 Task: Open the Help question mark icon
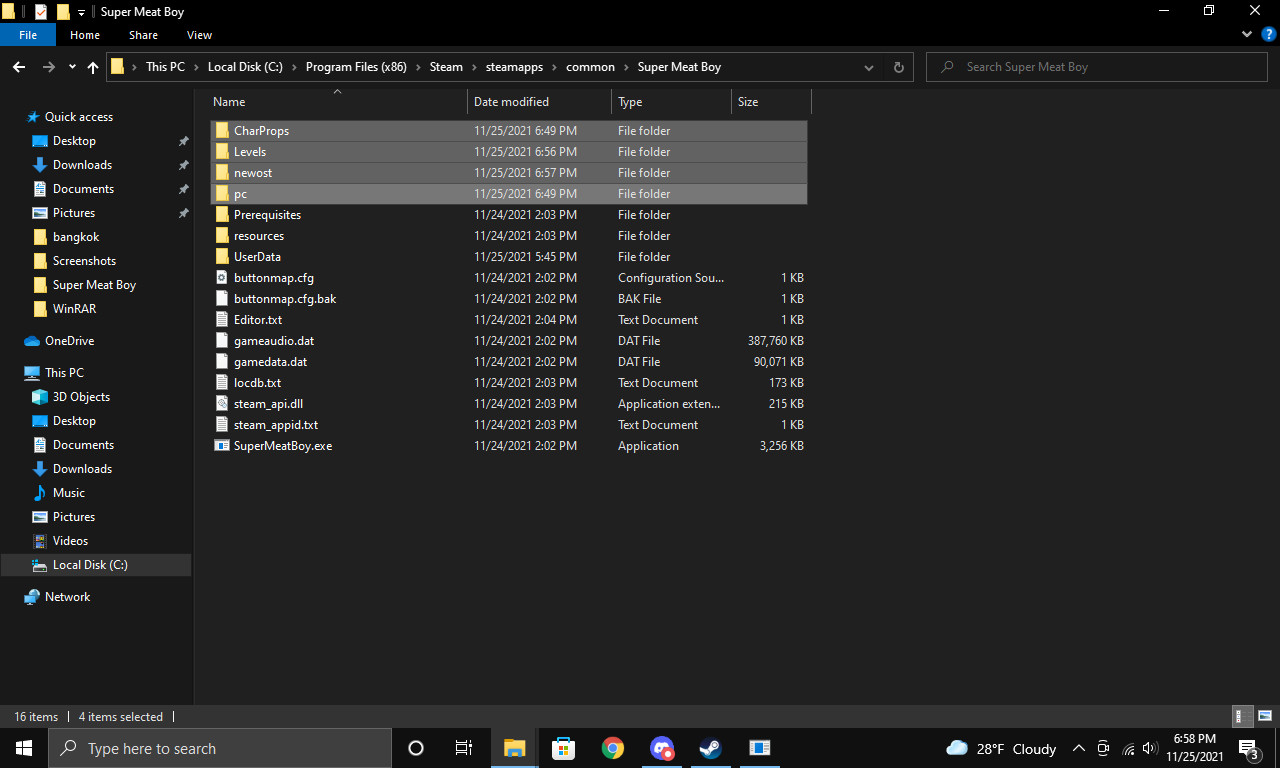pos(1268,34)
